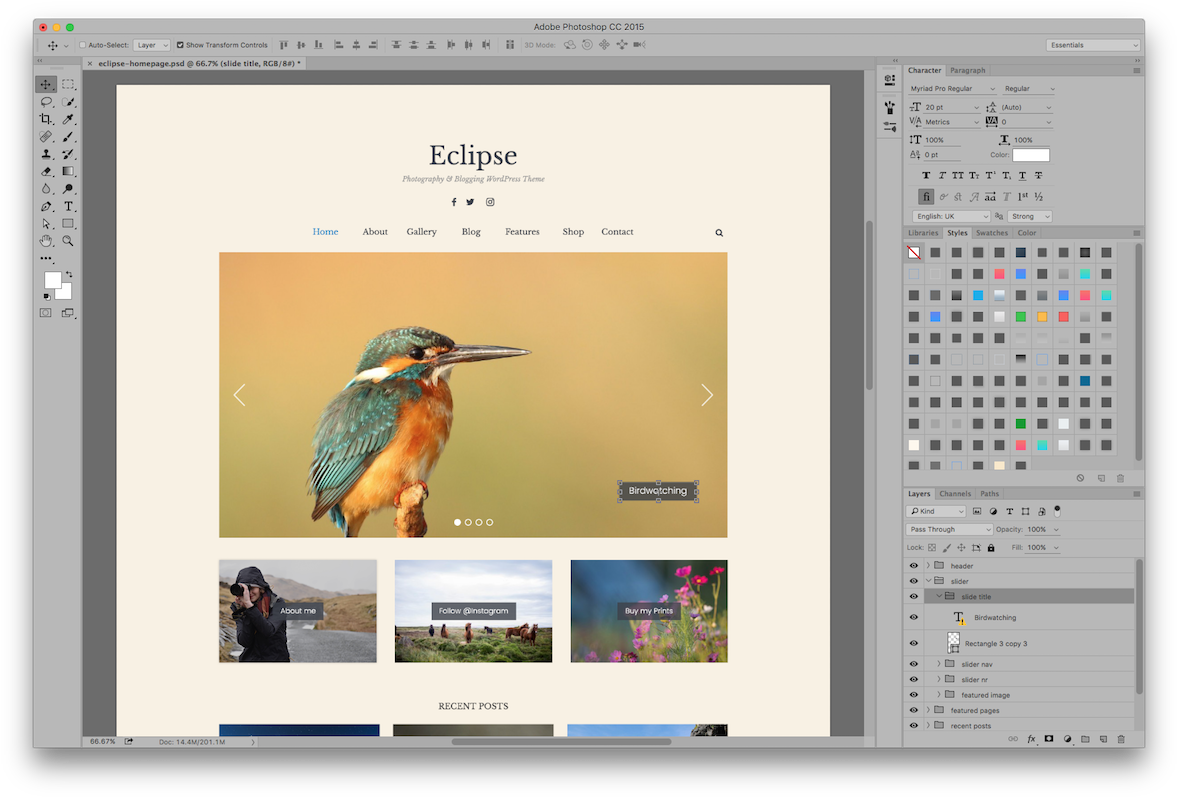Select the Horizontal Type tool
Screen dimensions: 1177x797
point(68,206)
